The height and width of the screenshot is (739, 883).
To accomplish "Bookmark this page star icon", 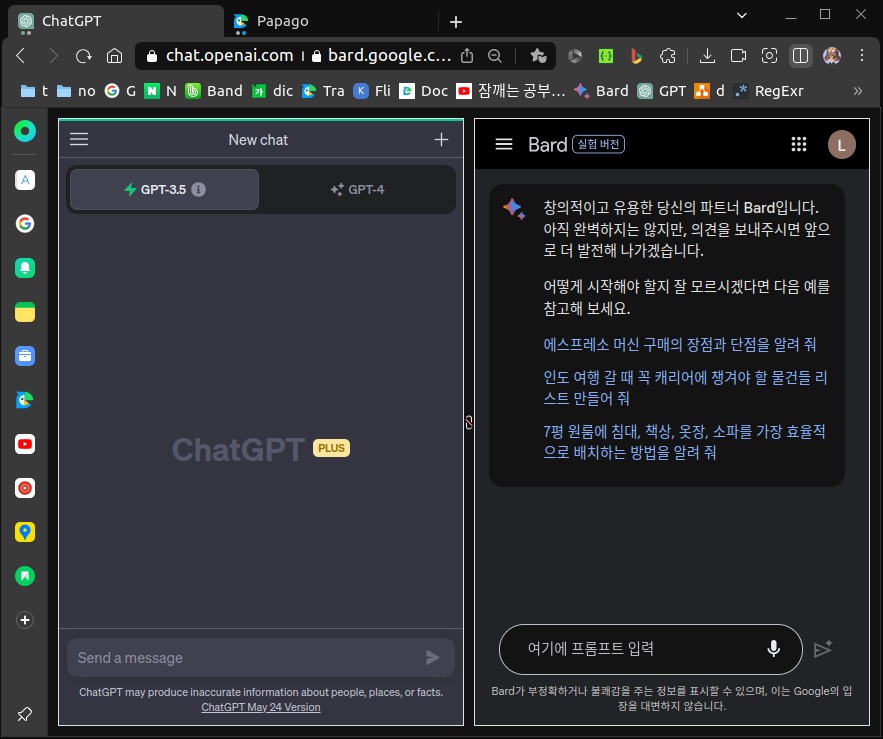I will 538,56.
